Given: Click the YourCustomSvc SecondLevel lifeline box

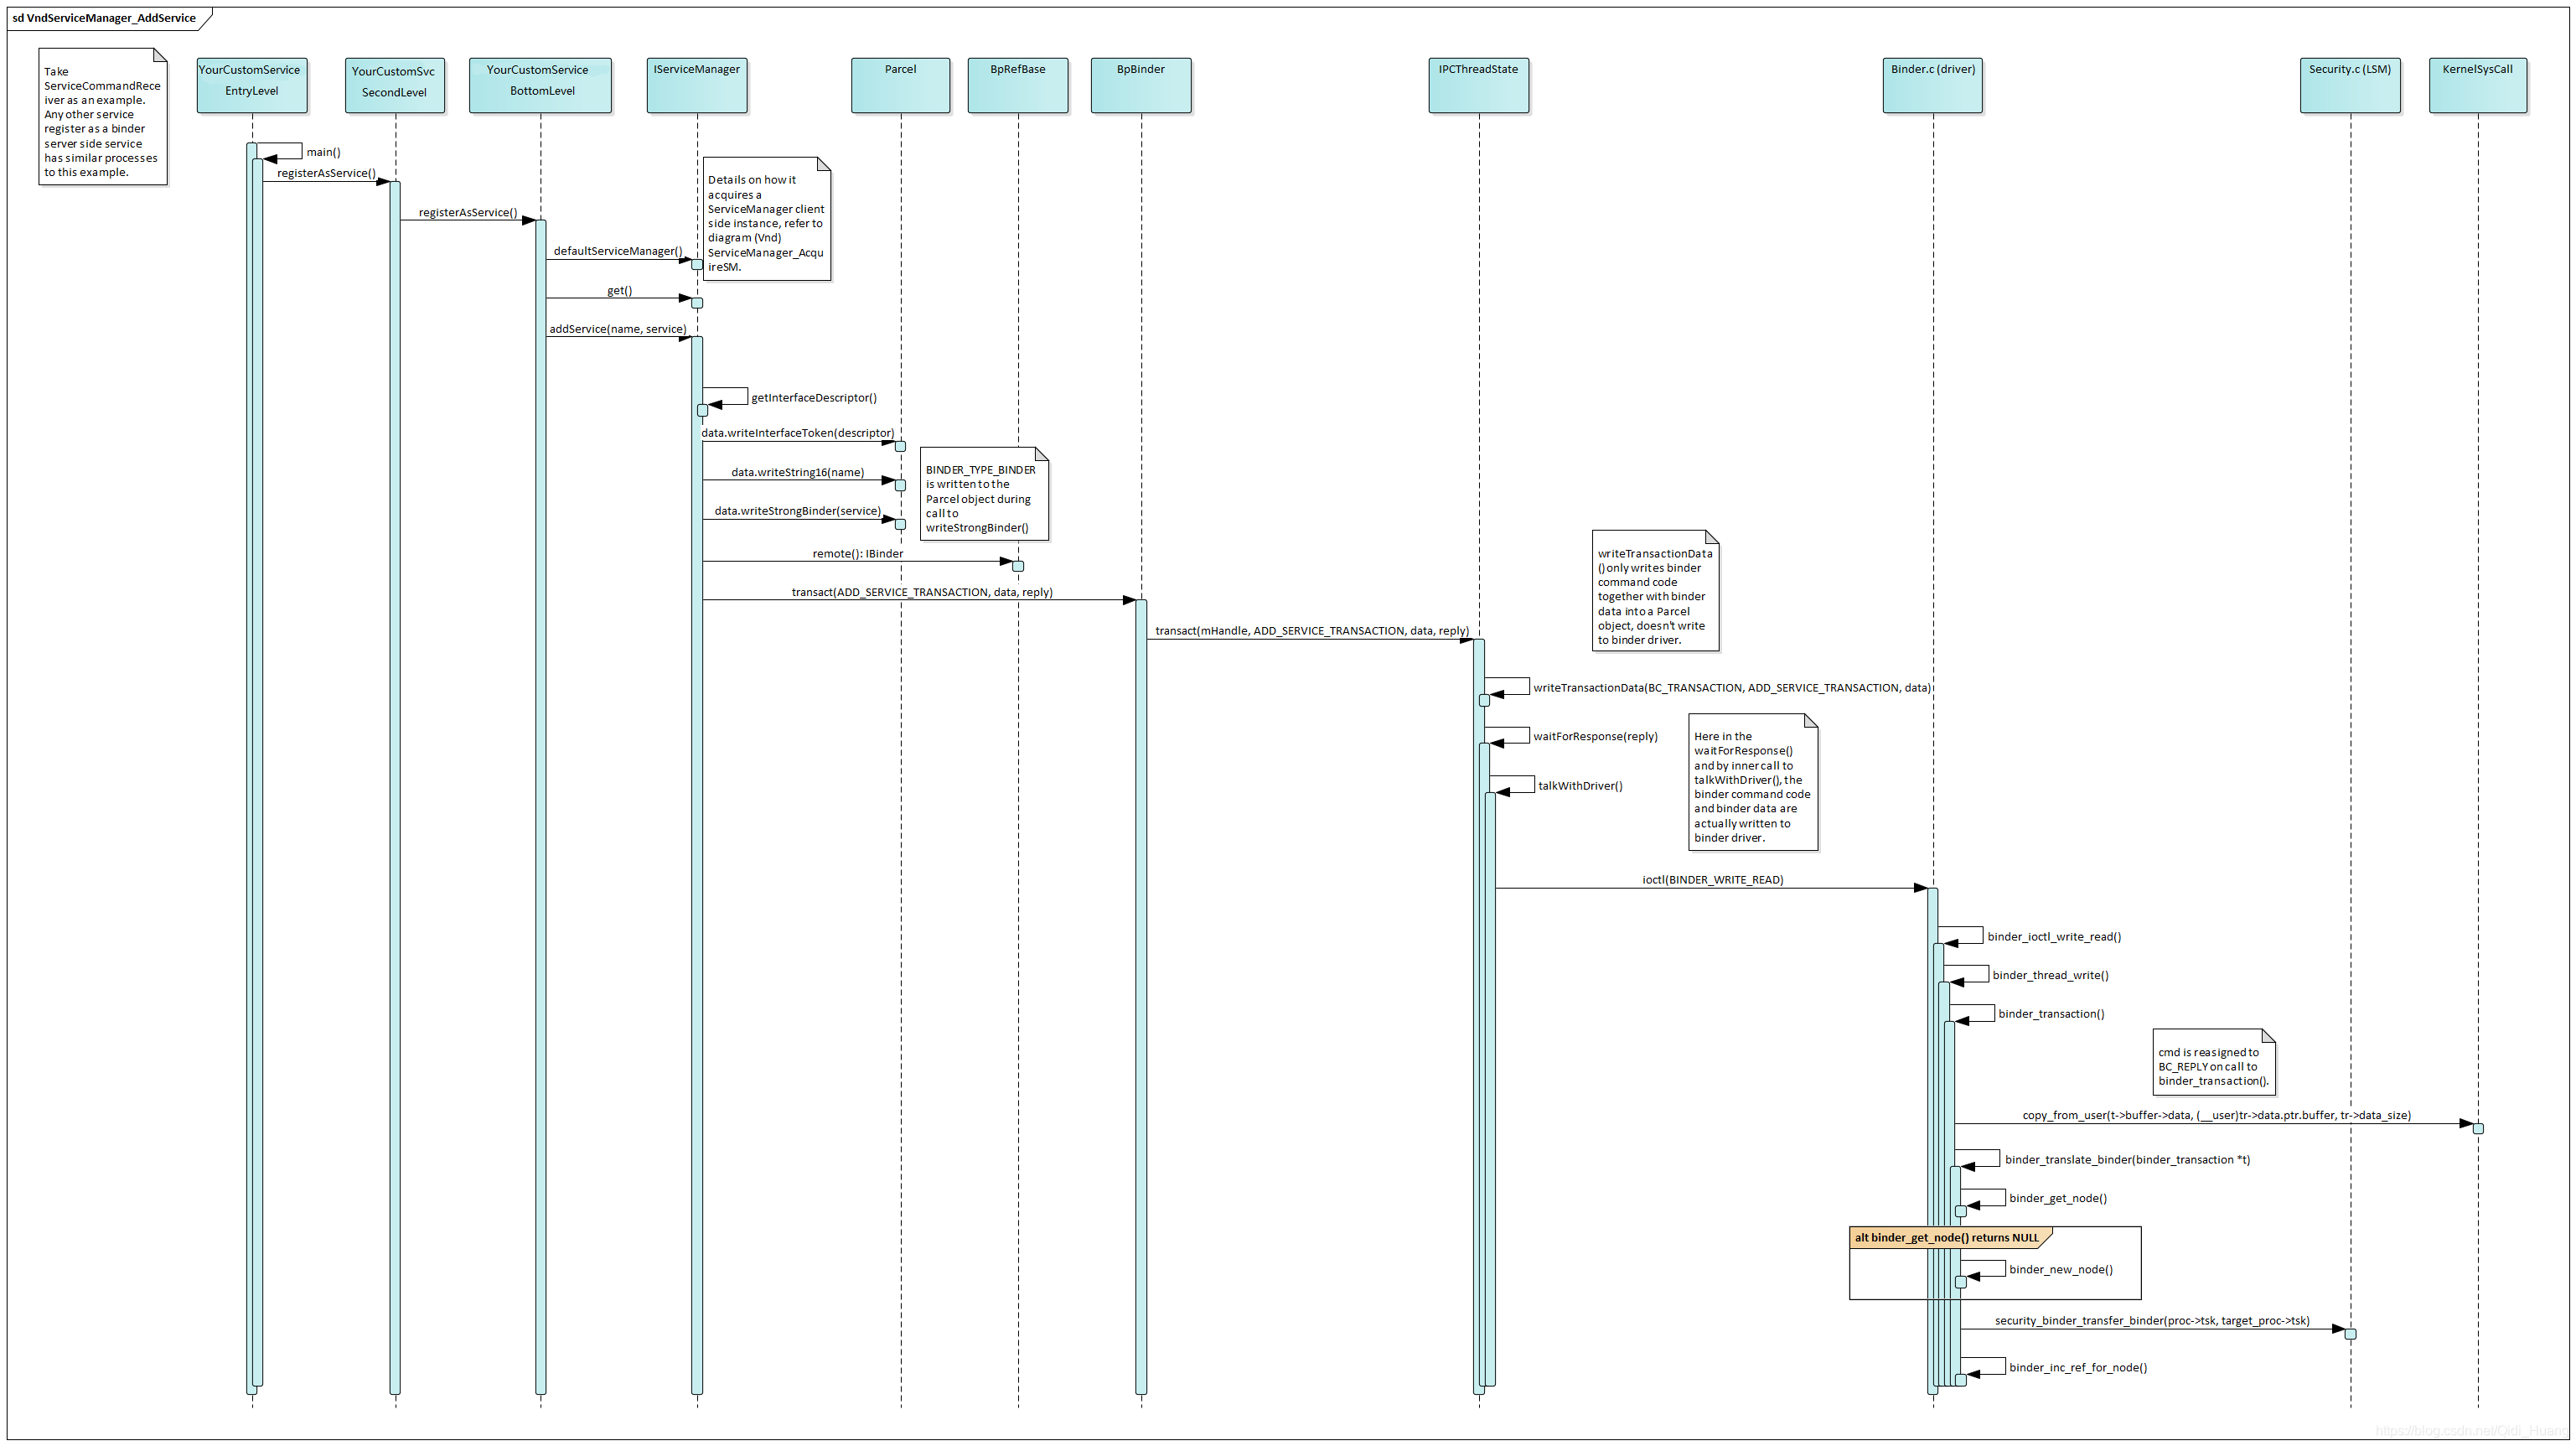Looking at the screenshot, I should (x=394, y=86).
